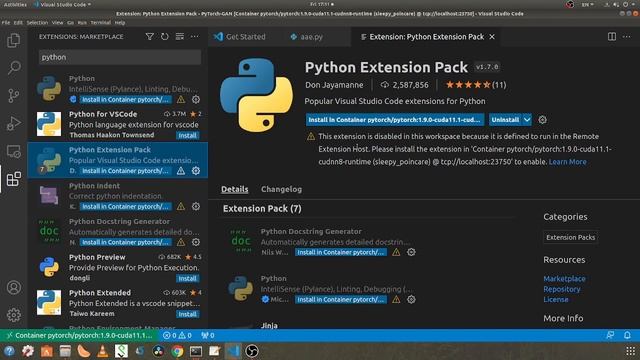Split the editor to the right
The height and width of the screenshot is (360, 640).
[612, 37]
